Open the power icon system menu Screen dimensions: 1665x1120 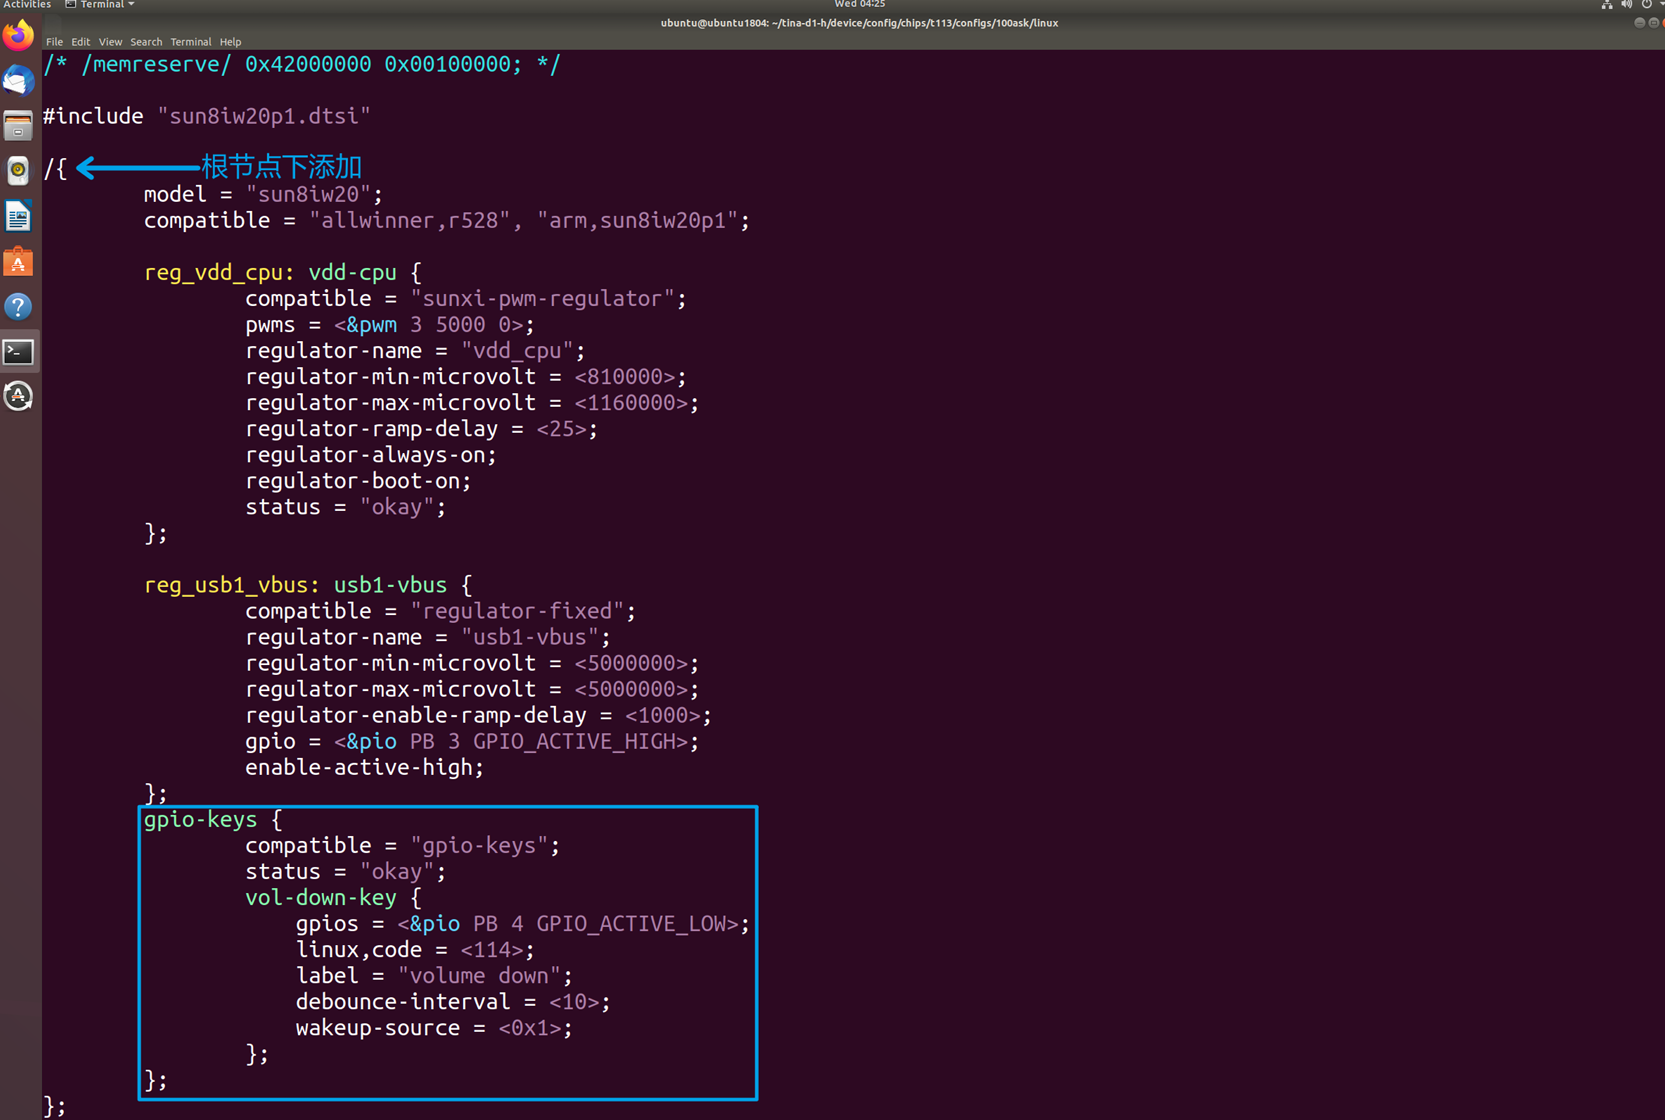coord(1647,5)
